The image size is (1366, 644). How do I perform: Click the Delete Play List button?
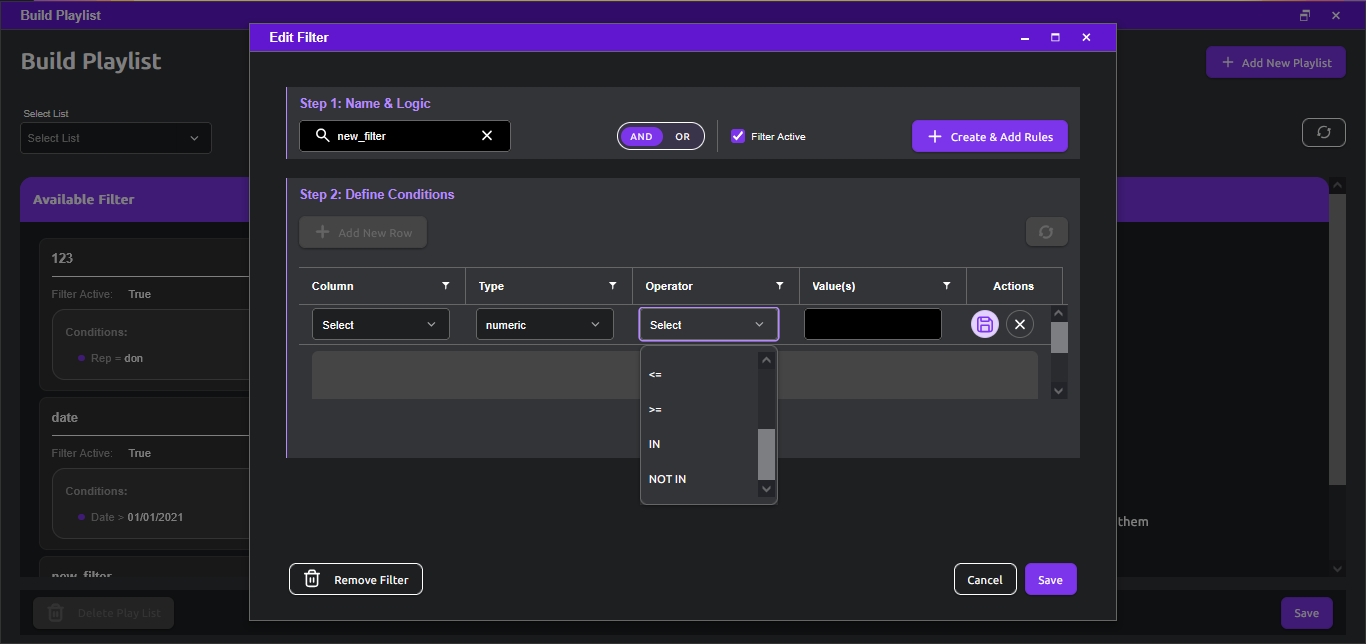pos(104,613)
